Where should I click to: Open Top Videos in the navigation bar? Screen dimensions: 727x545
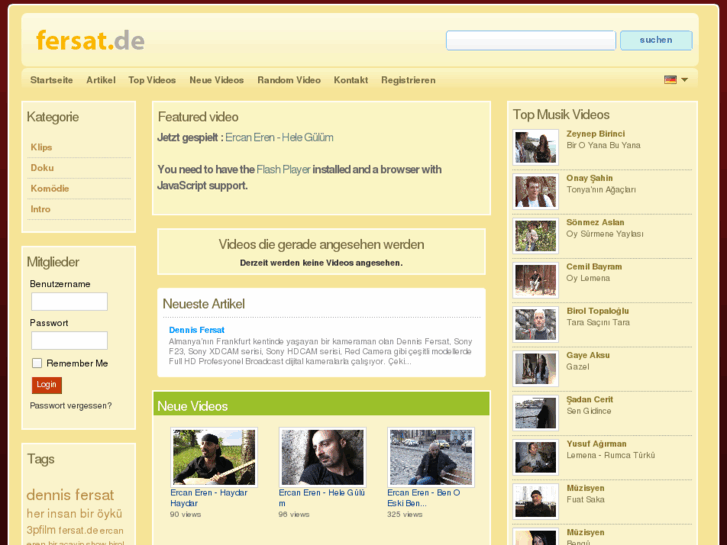coord(152,80)
